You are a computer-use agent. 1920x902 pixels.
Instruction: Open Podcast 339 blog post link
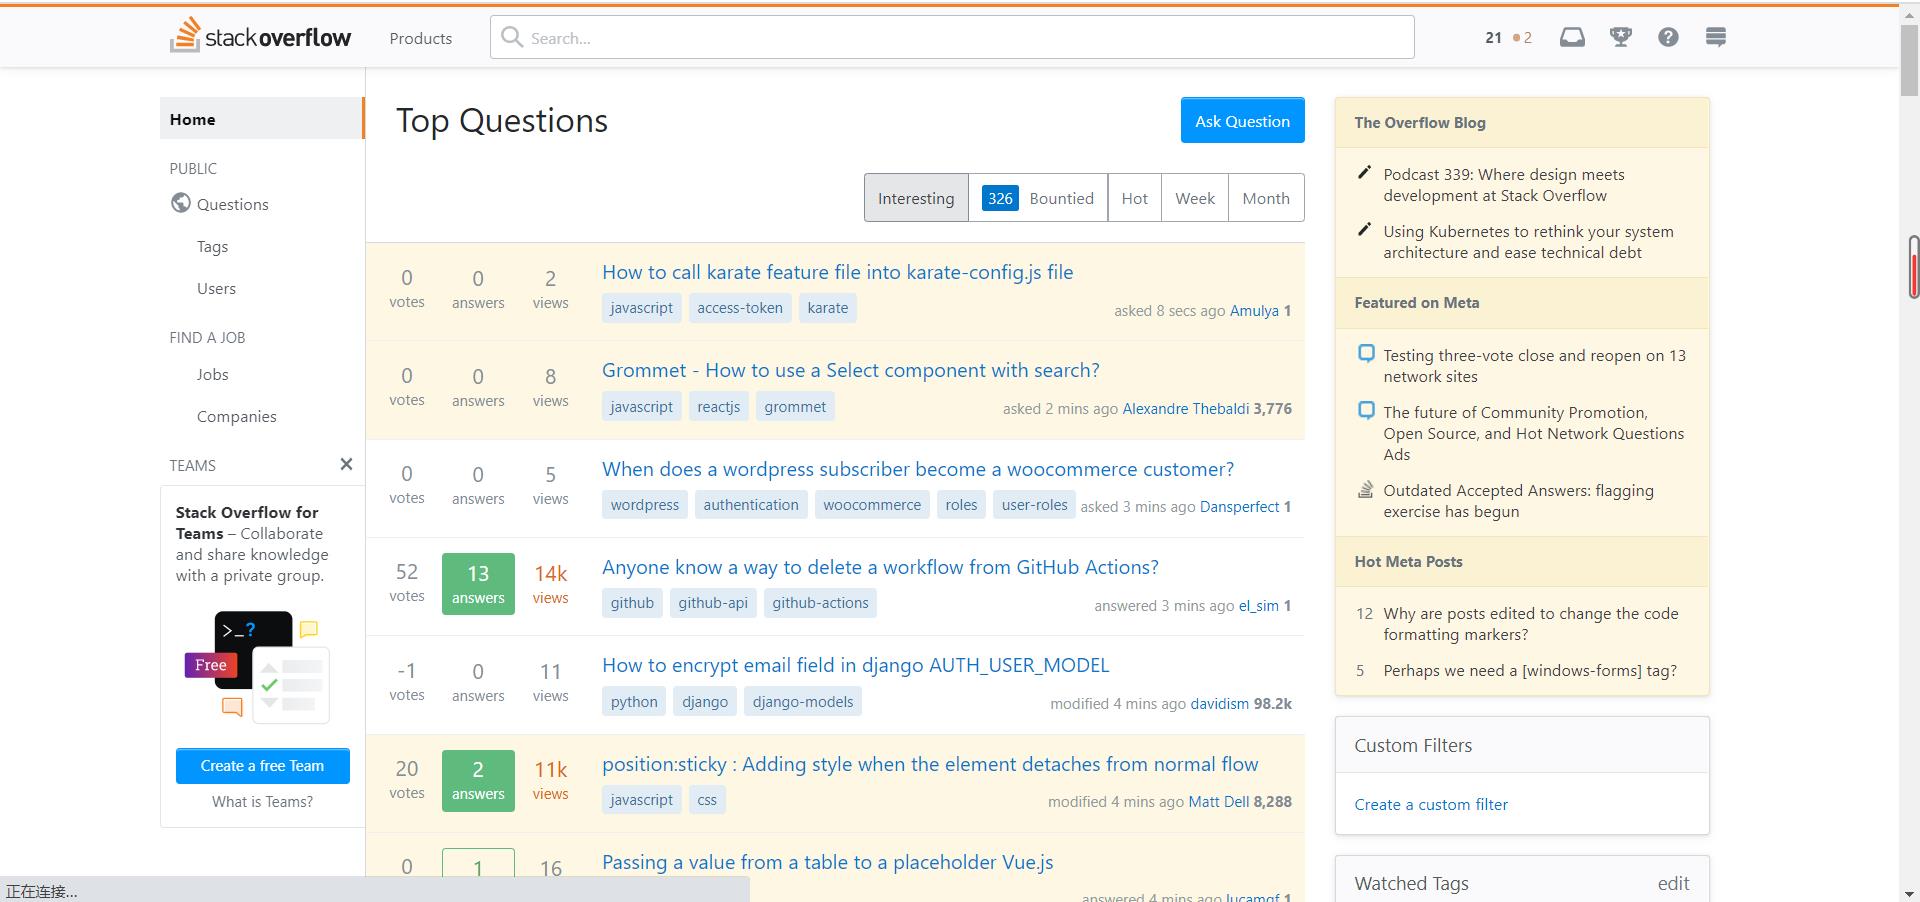point(1503,185)
